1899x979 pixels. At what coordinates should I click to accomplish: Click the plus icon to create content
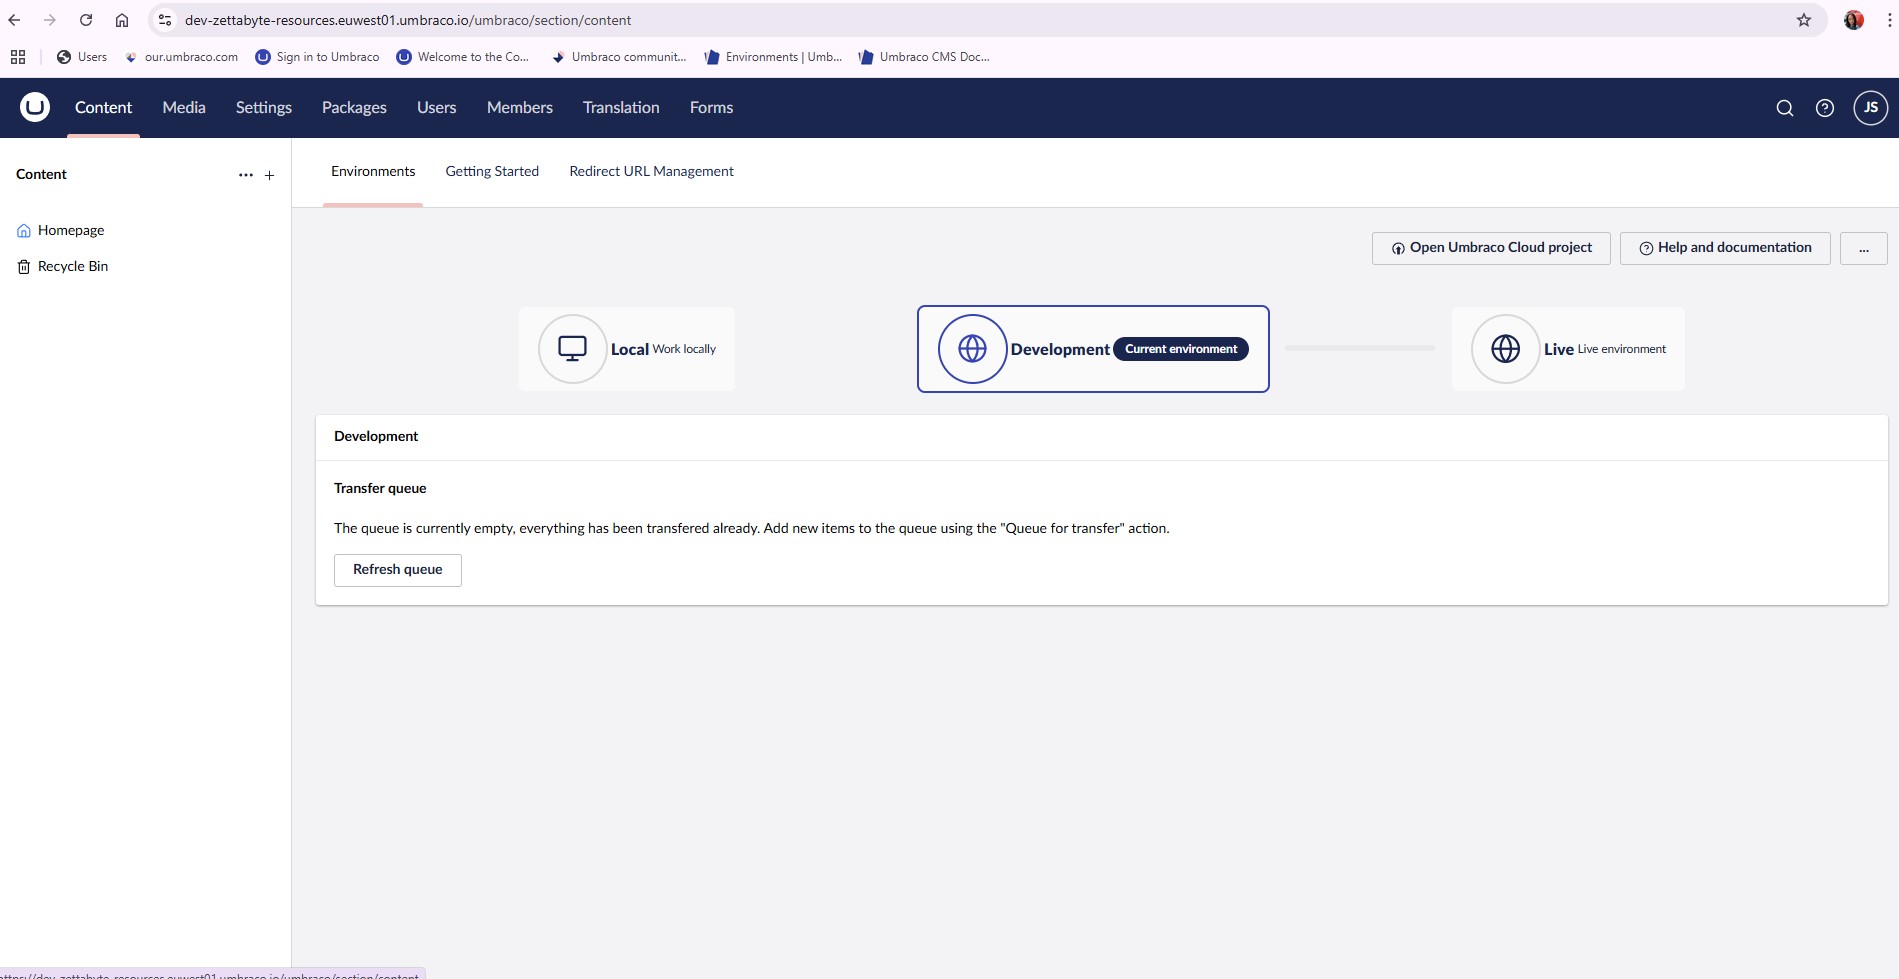tap(269, 175)
